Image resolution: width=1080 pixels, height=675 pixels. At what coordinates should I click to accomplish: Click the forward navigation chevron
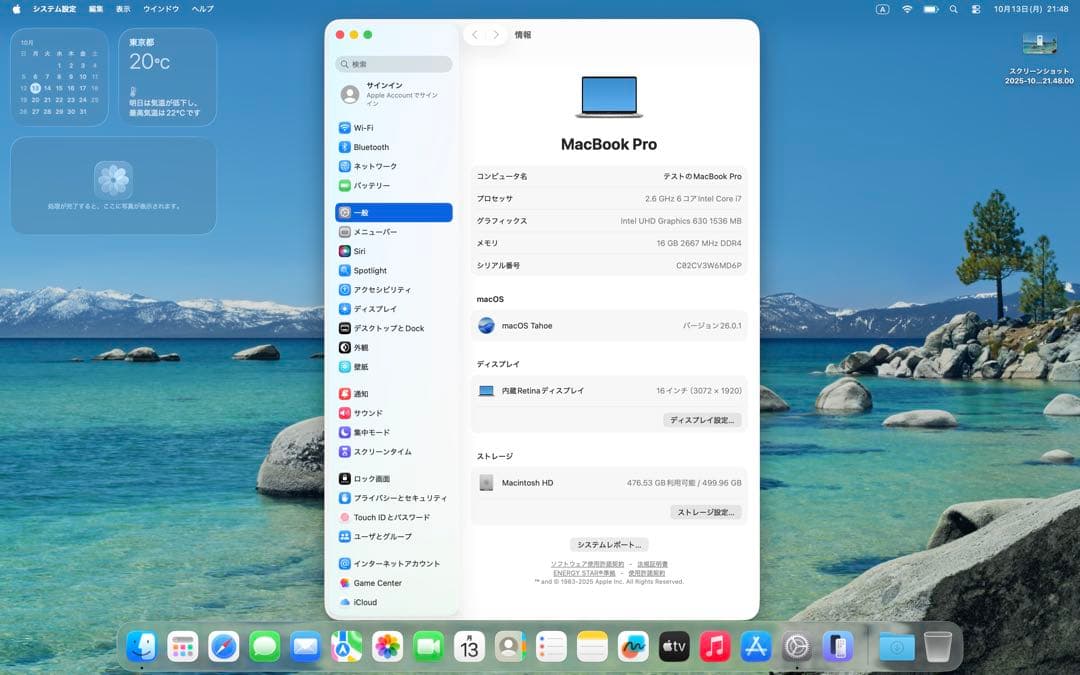pos(496,33)
